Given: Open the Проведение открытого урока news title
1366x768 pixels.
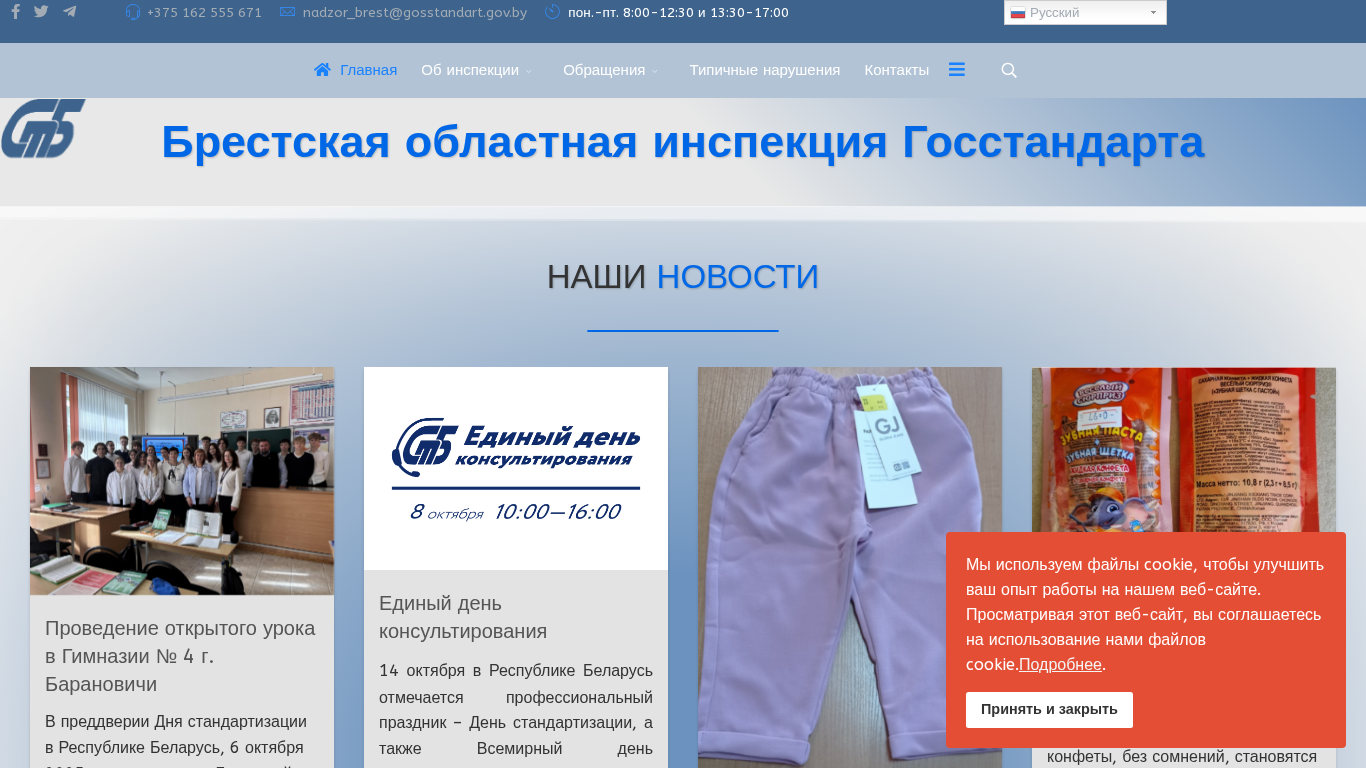Looking at the screenshot, I should [180, 656].
